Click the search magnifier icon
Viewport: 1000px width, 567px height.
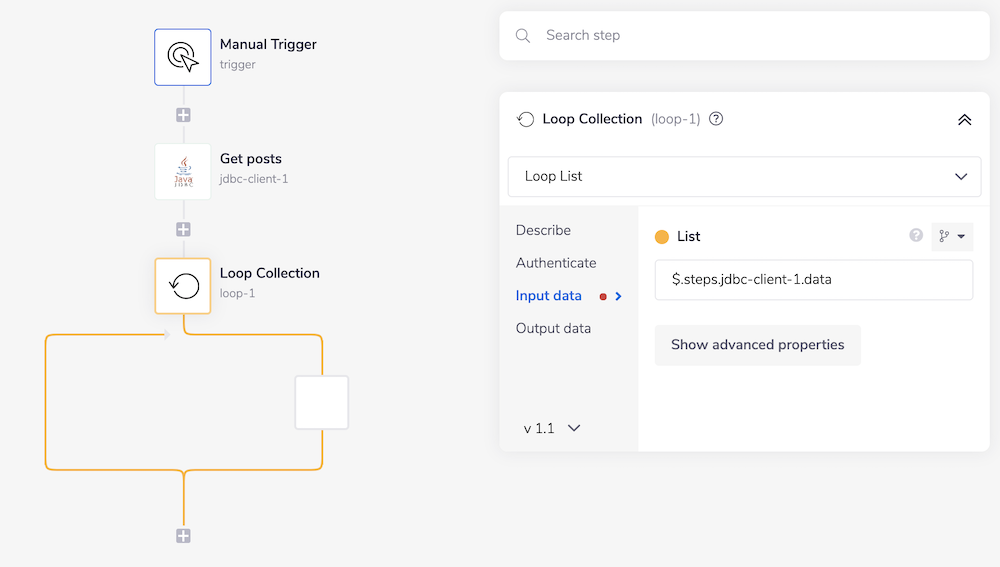[523, 36]
